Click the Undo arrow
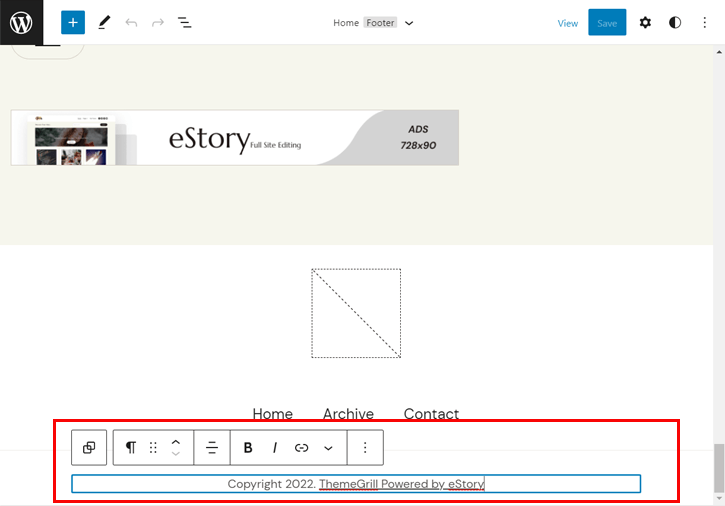725x506 pixels. pyautogui.click(x=131, y=22)
